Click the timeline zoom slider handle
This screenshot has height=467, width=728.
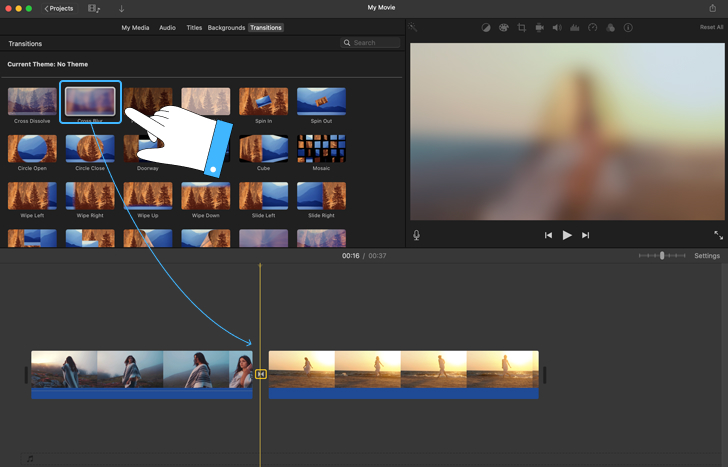tap(662, 255)
